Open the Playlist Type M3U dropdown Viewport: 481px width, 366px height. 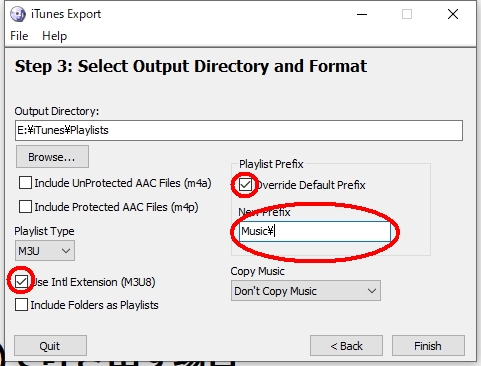coord(45,251)
